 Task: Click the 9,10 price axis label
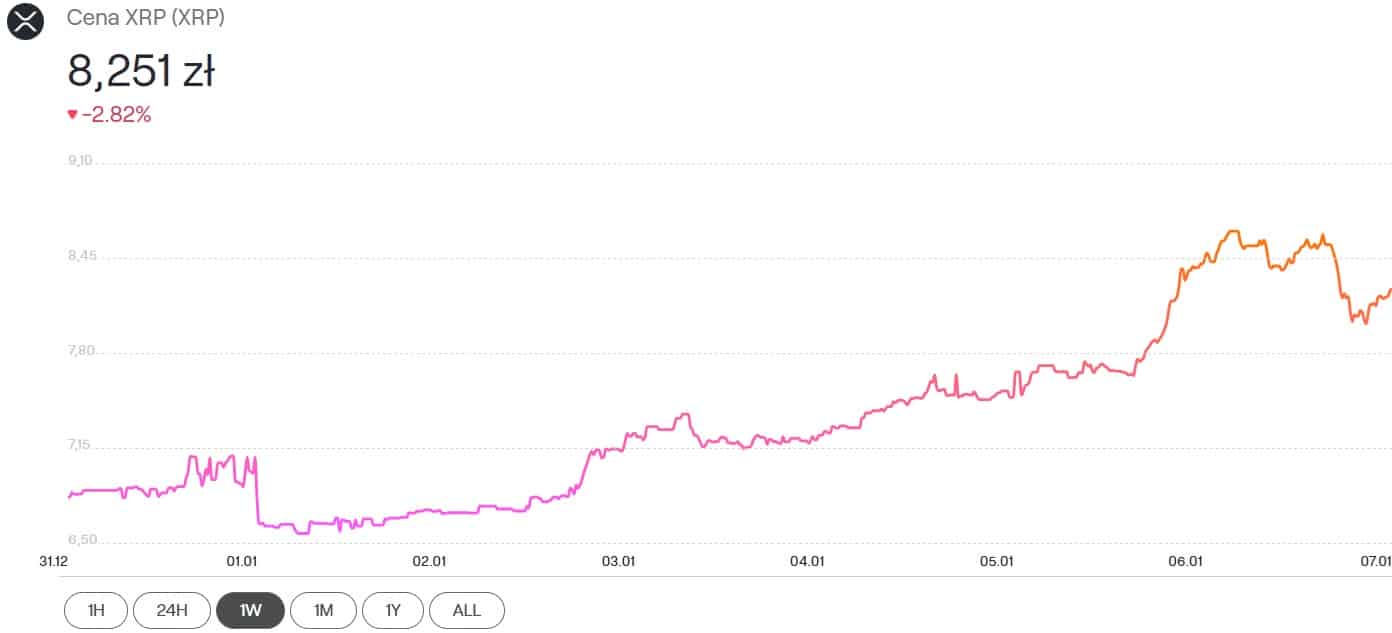pos(80,160)
